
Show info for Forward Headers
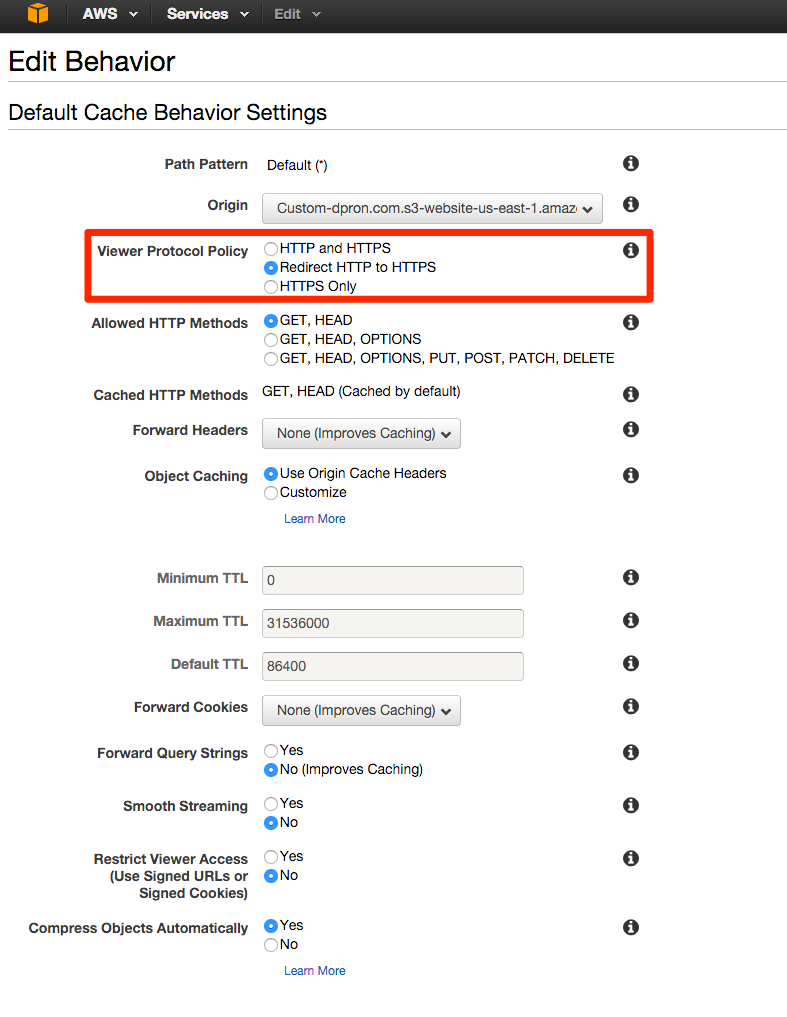(x=631, y=429)
